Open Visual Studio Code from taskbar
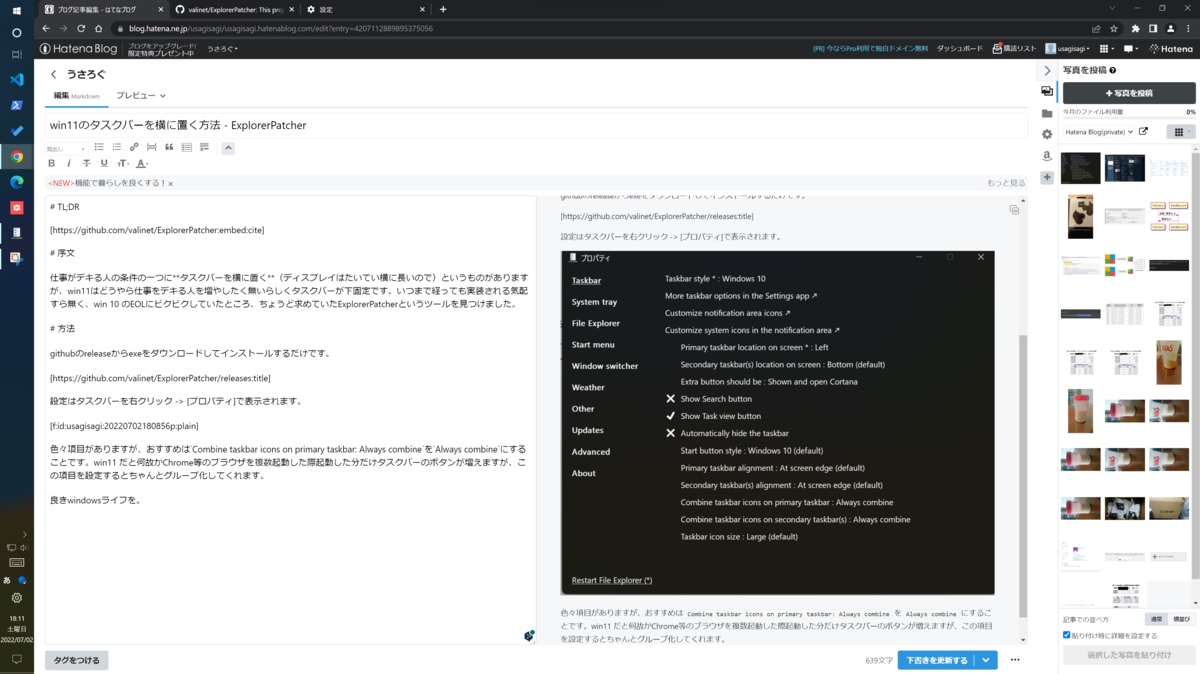This screenshot has width=1200, height=674. pyautogui.click(x=16, y=79)
